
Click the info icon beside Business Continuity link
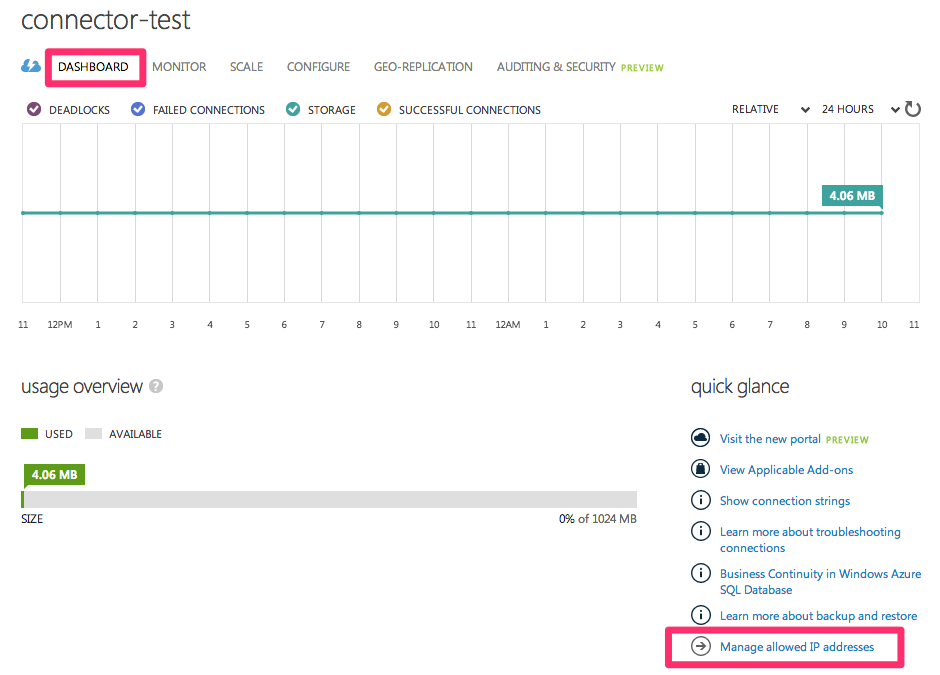(x=701, y=572)
